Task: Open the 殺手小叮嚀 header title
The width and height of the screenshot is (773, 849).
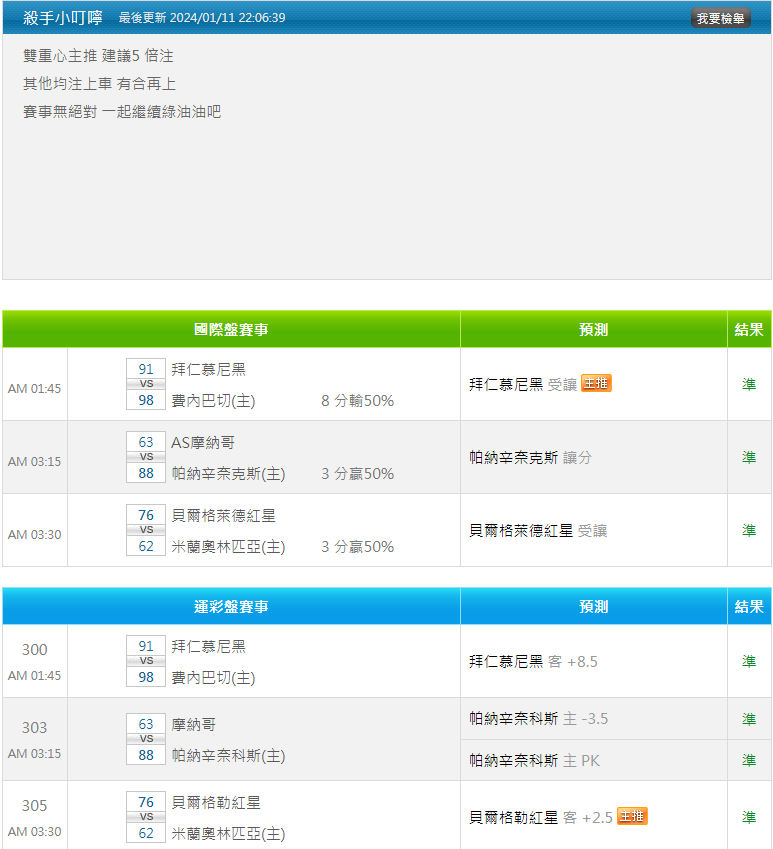Action: 63,18
